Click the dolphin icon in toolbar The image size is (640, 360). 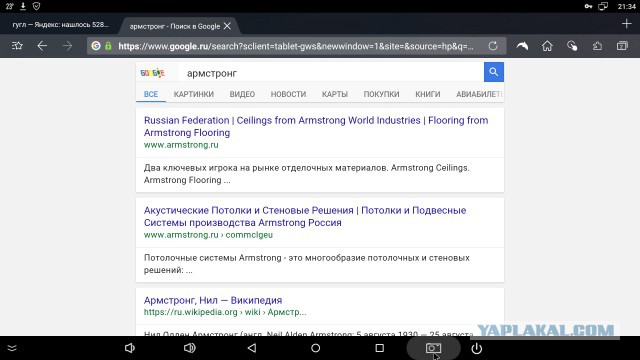[522, 46]
